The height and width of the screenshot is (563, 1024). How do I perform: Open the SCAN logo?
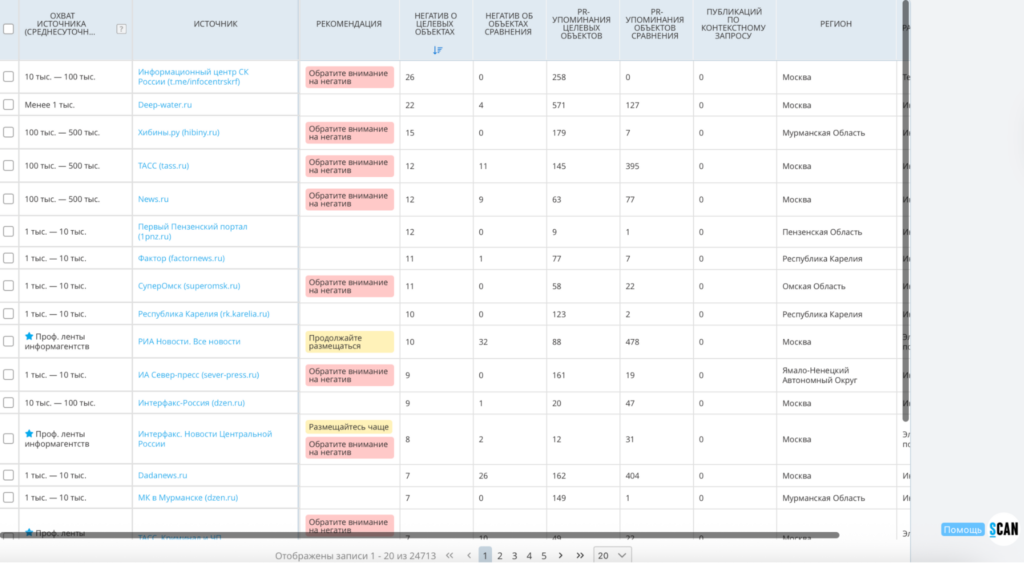pos(1004,529)
